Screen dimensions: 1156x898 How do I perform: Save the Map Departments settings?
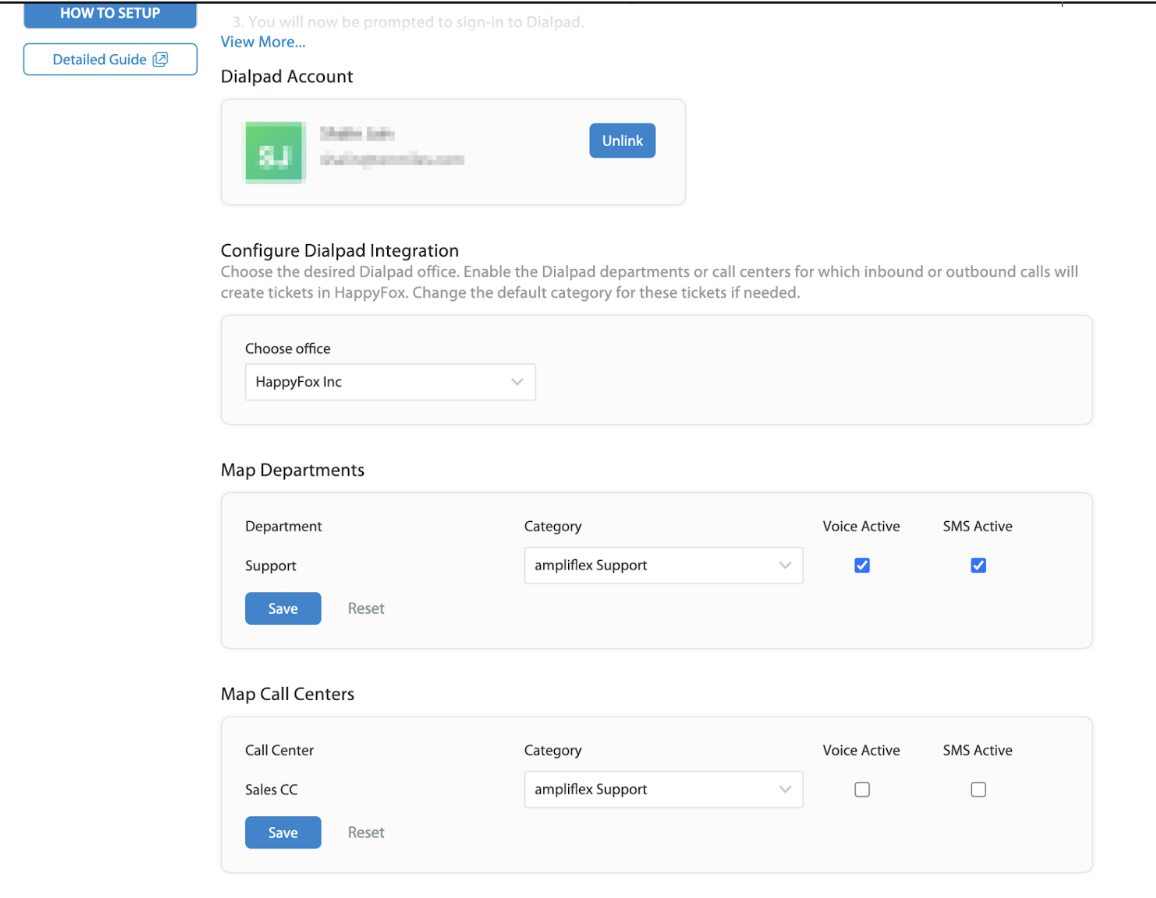[x=283, y=608]
